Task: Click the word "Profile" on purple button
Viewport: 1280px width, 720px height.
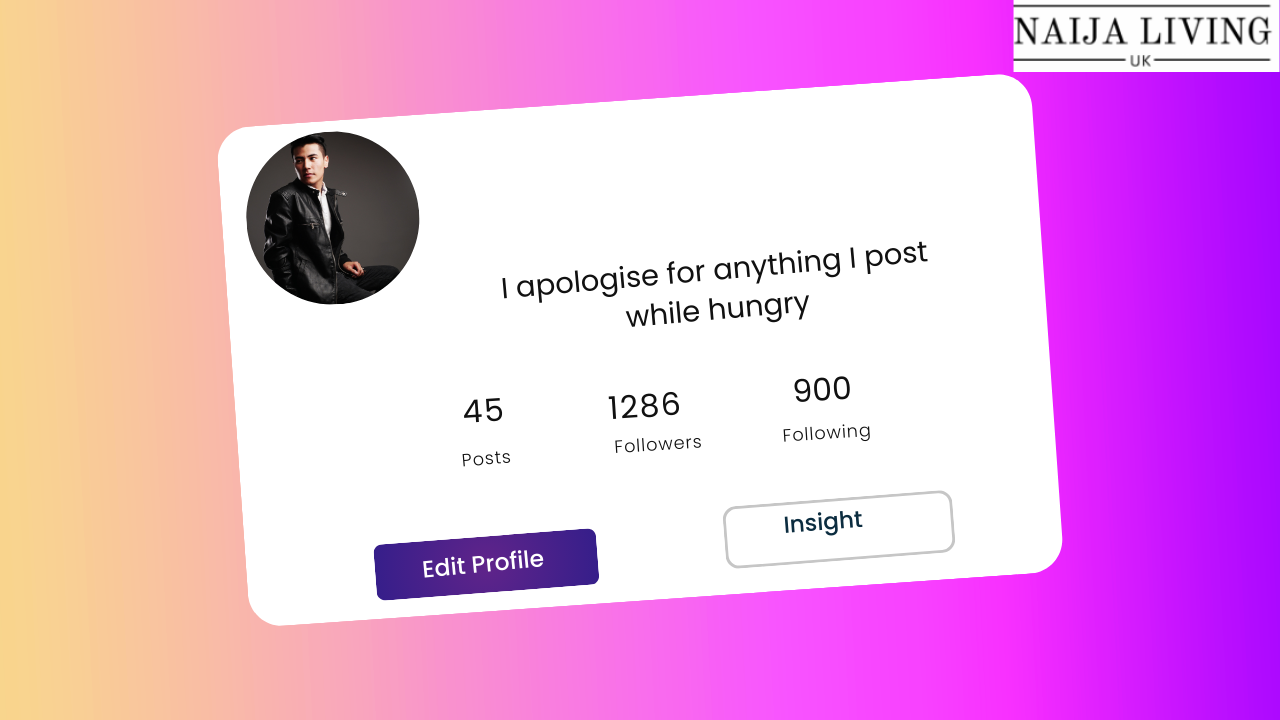Action: (x=507, y=562)
